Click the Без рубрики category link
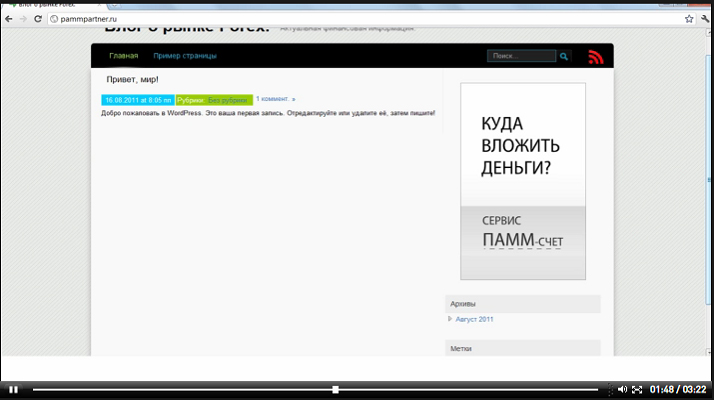Screen dimensions: 714x400 coord(229,100)
